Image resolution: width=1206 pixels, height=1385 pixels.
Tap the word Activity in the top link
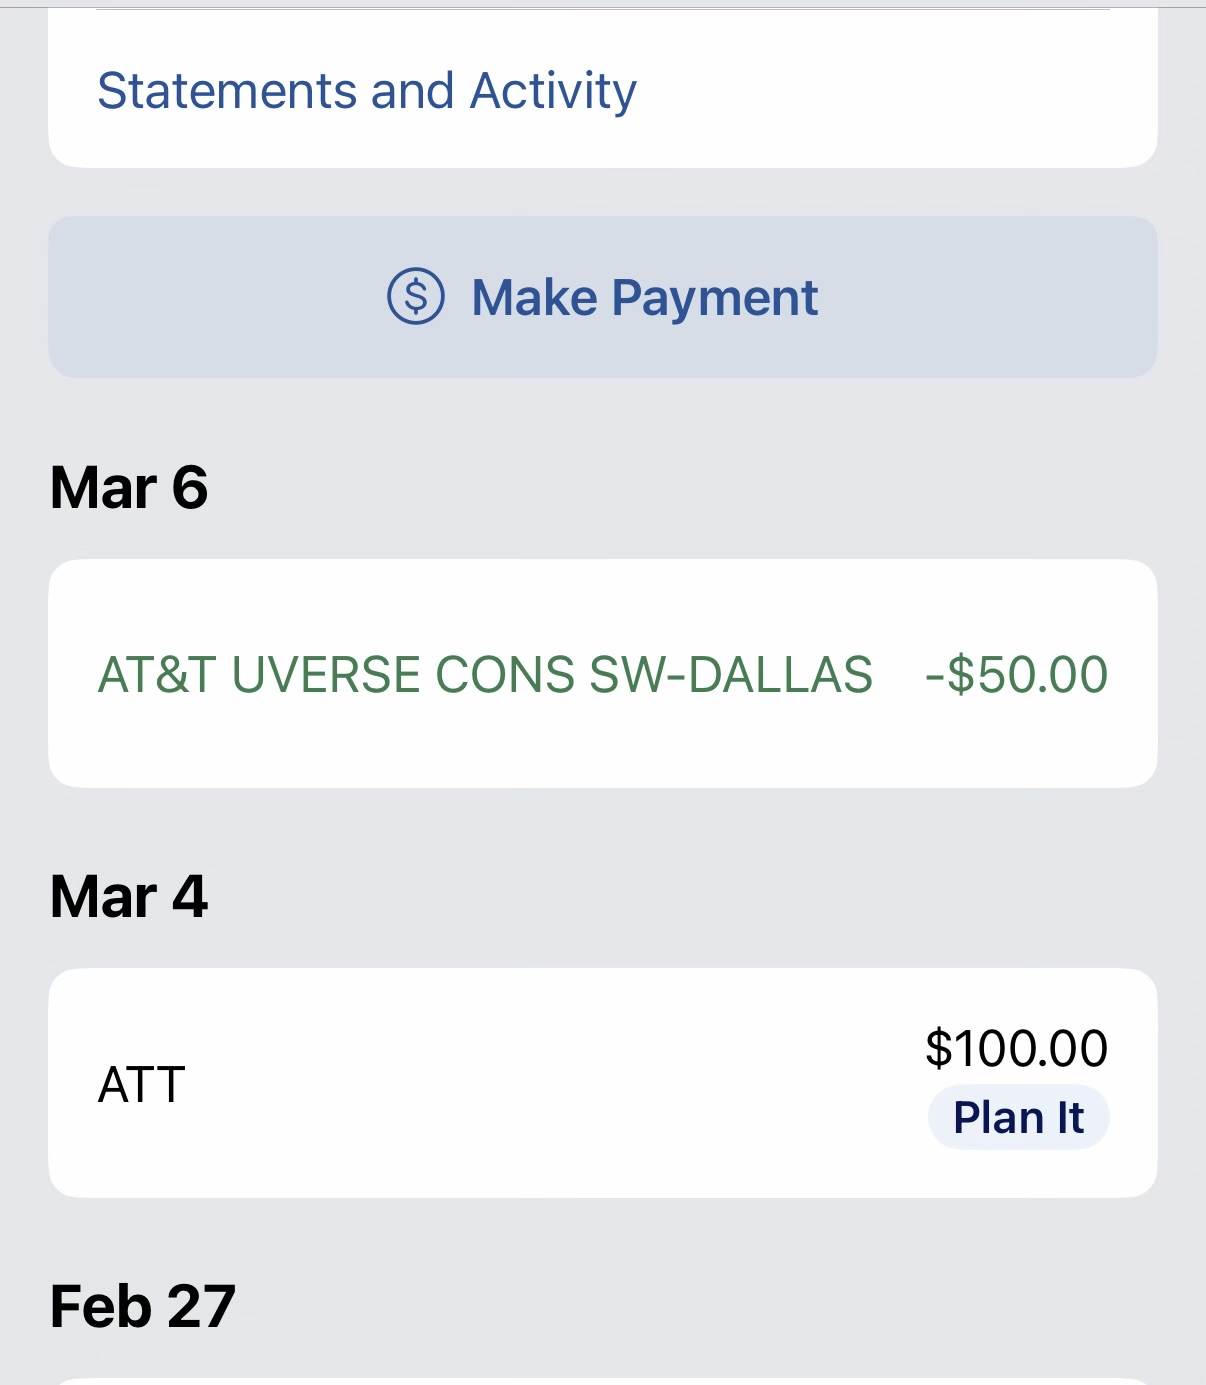tap(553, 91)
